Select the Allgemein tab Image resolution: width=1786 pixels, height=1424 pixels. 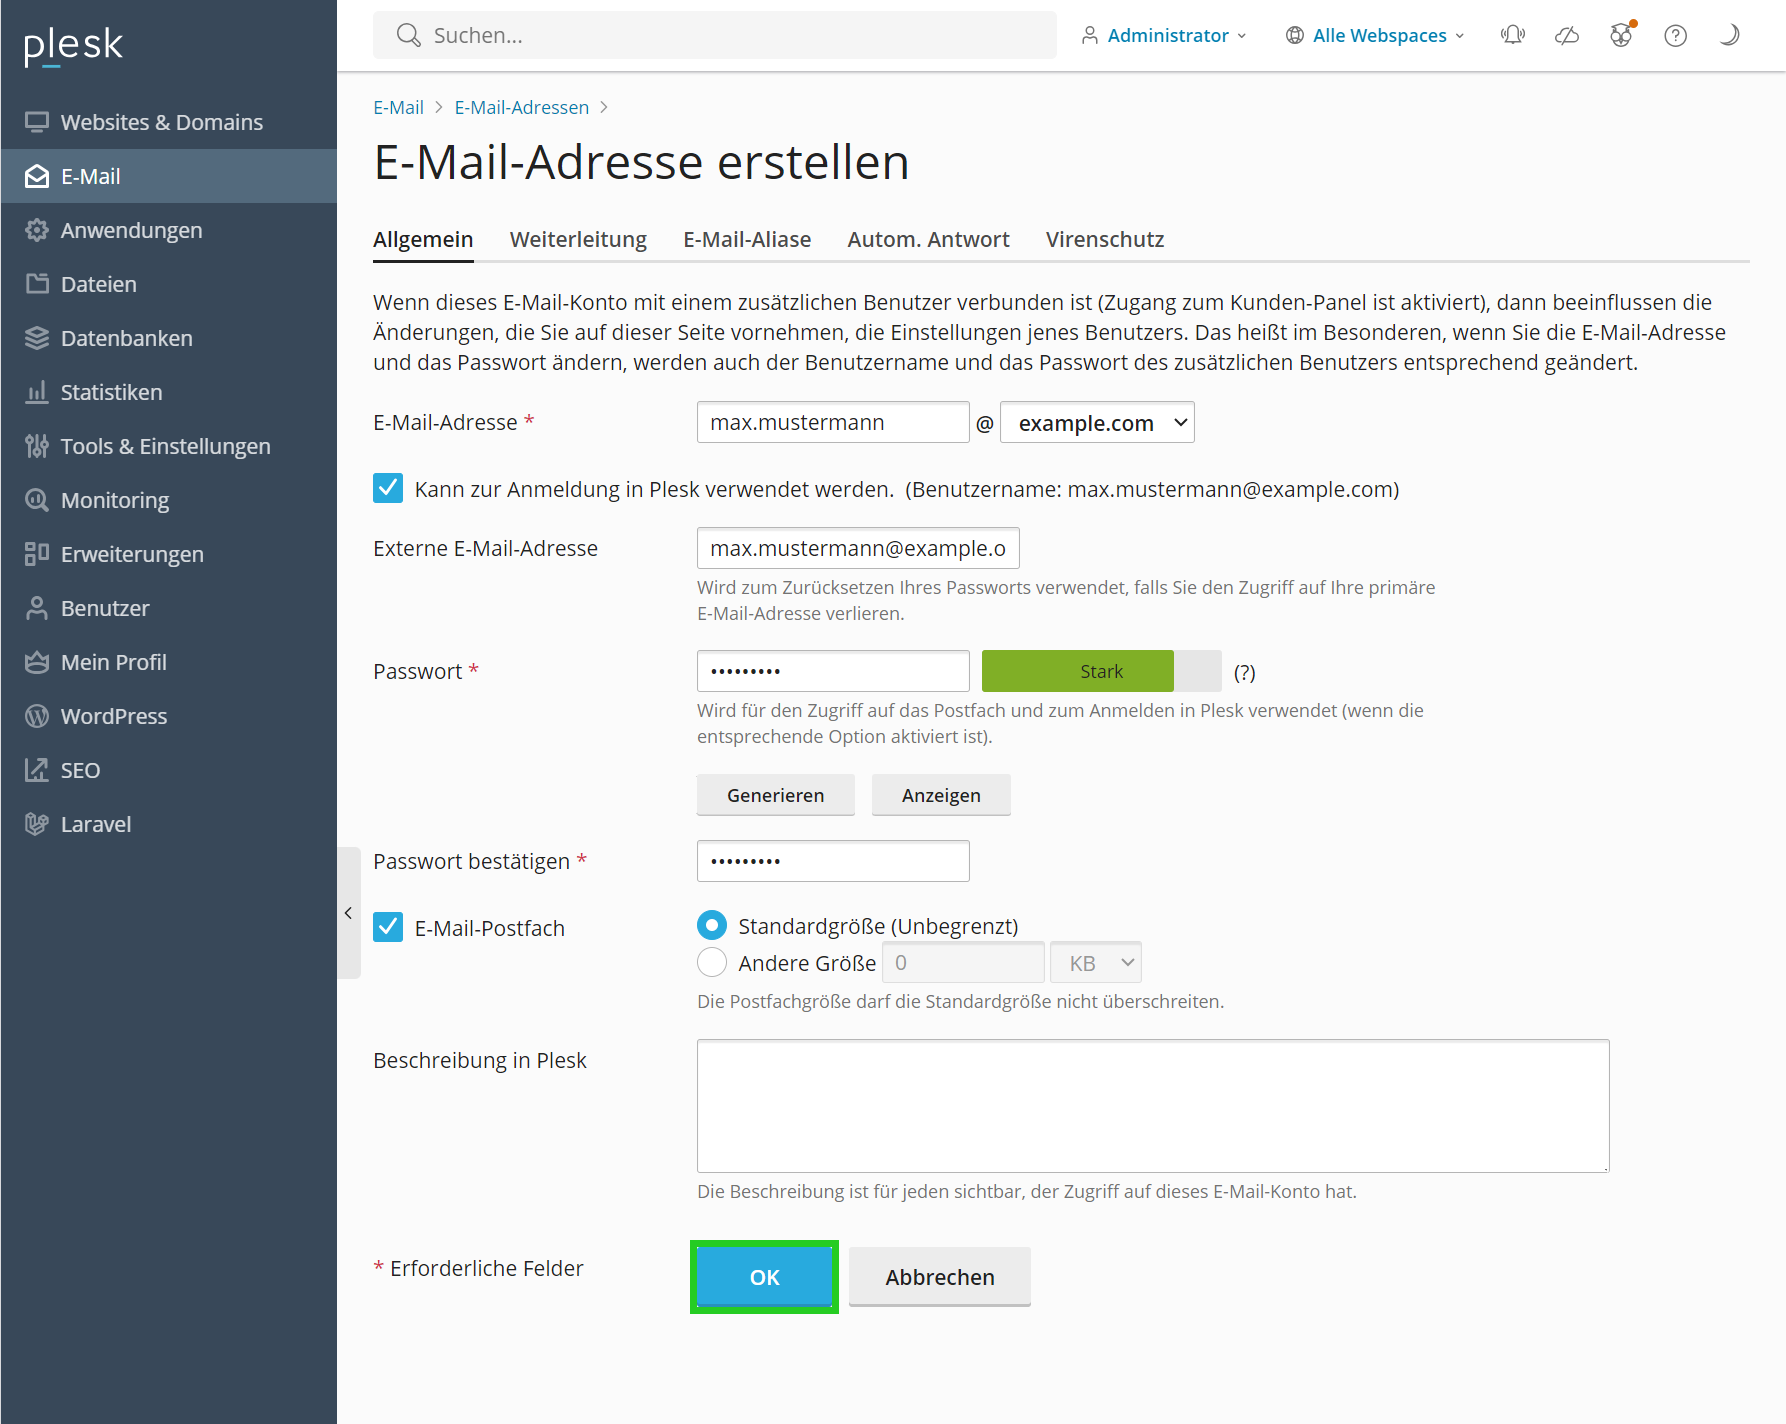[x=423, y=240]
